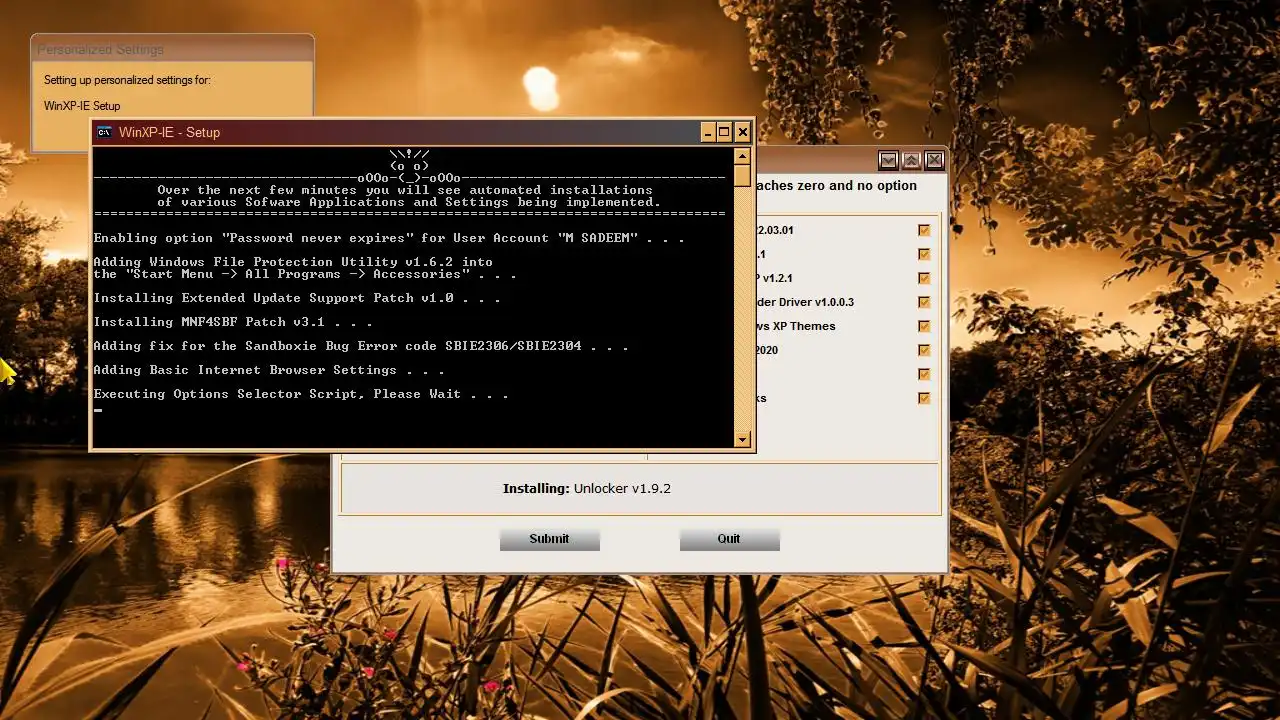Click the Submit button

(549, 539)
